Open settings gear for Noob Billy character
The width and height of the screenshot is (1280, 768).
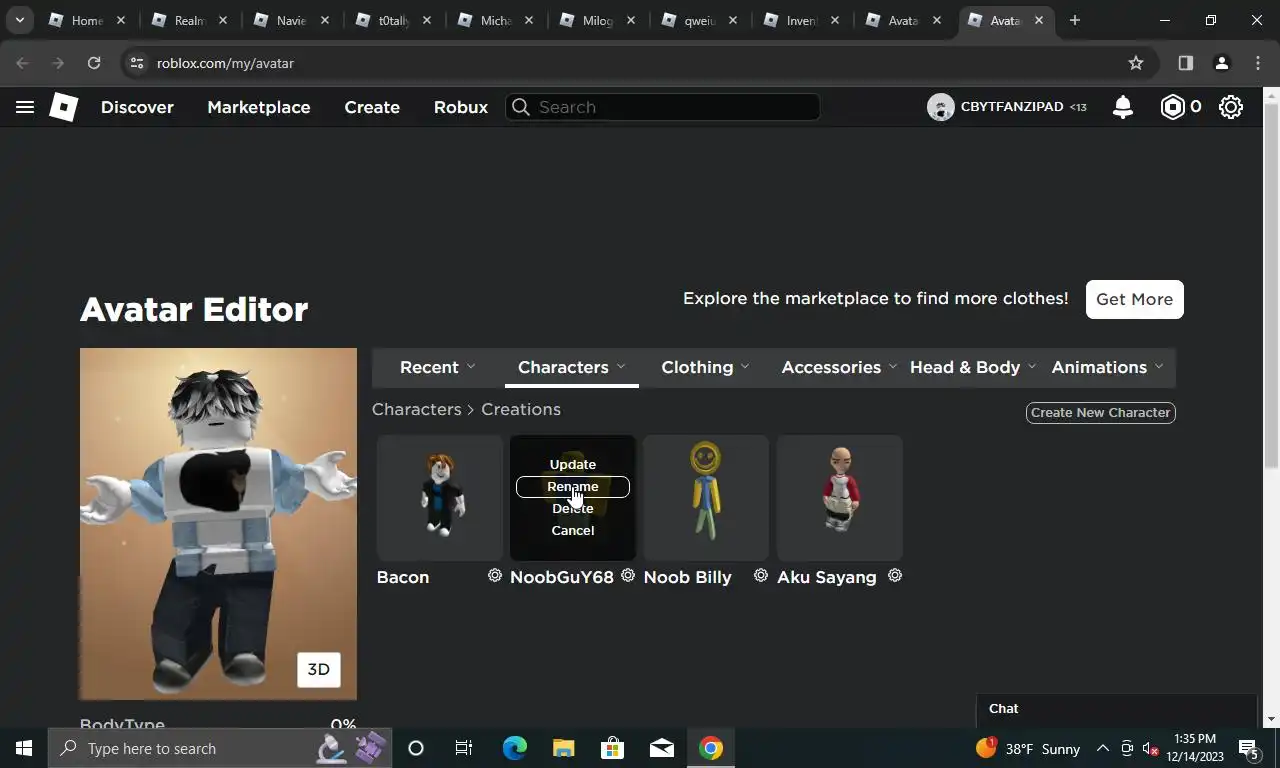[761, 576]
